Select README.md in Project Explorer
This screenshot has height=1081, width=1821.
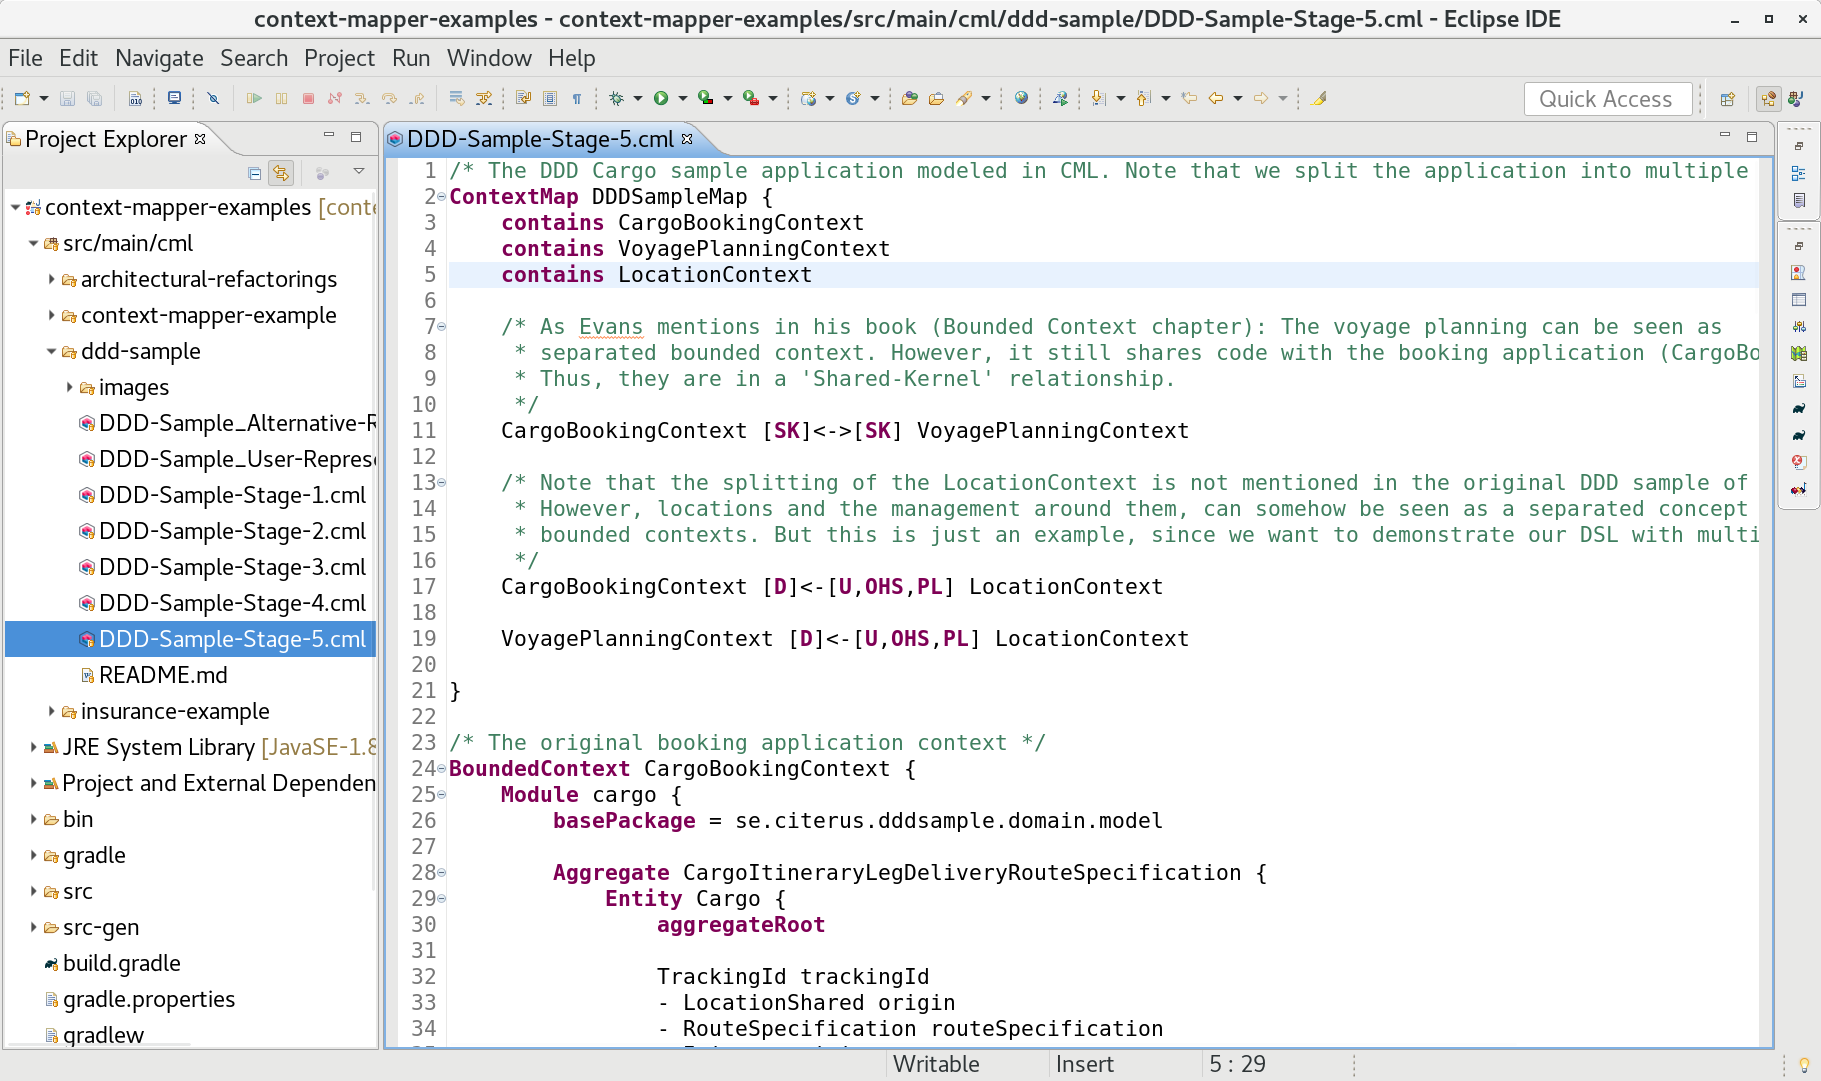(x=163, y=676)
